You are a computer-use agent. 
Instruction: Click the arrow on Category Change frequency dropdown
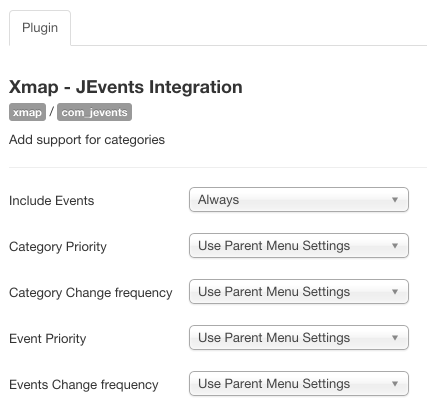395,292
